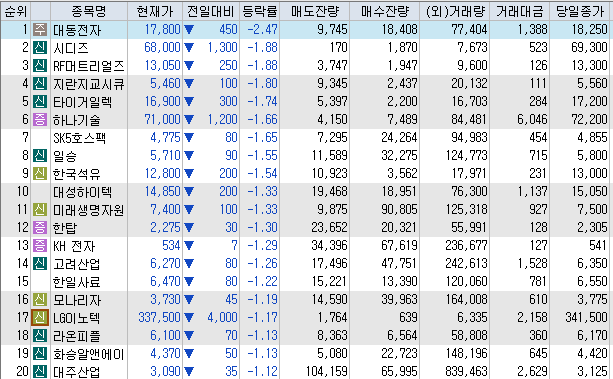Click the 신 badge beside 모나리자
This screenshot has width=613, height=379.
pos(39,300)
